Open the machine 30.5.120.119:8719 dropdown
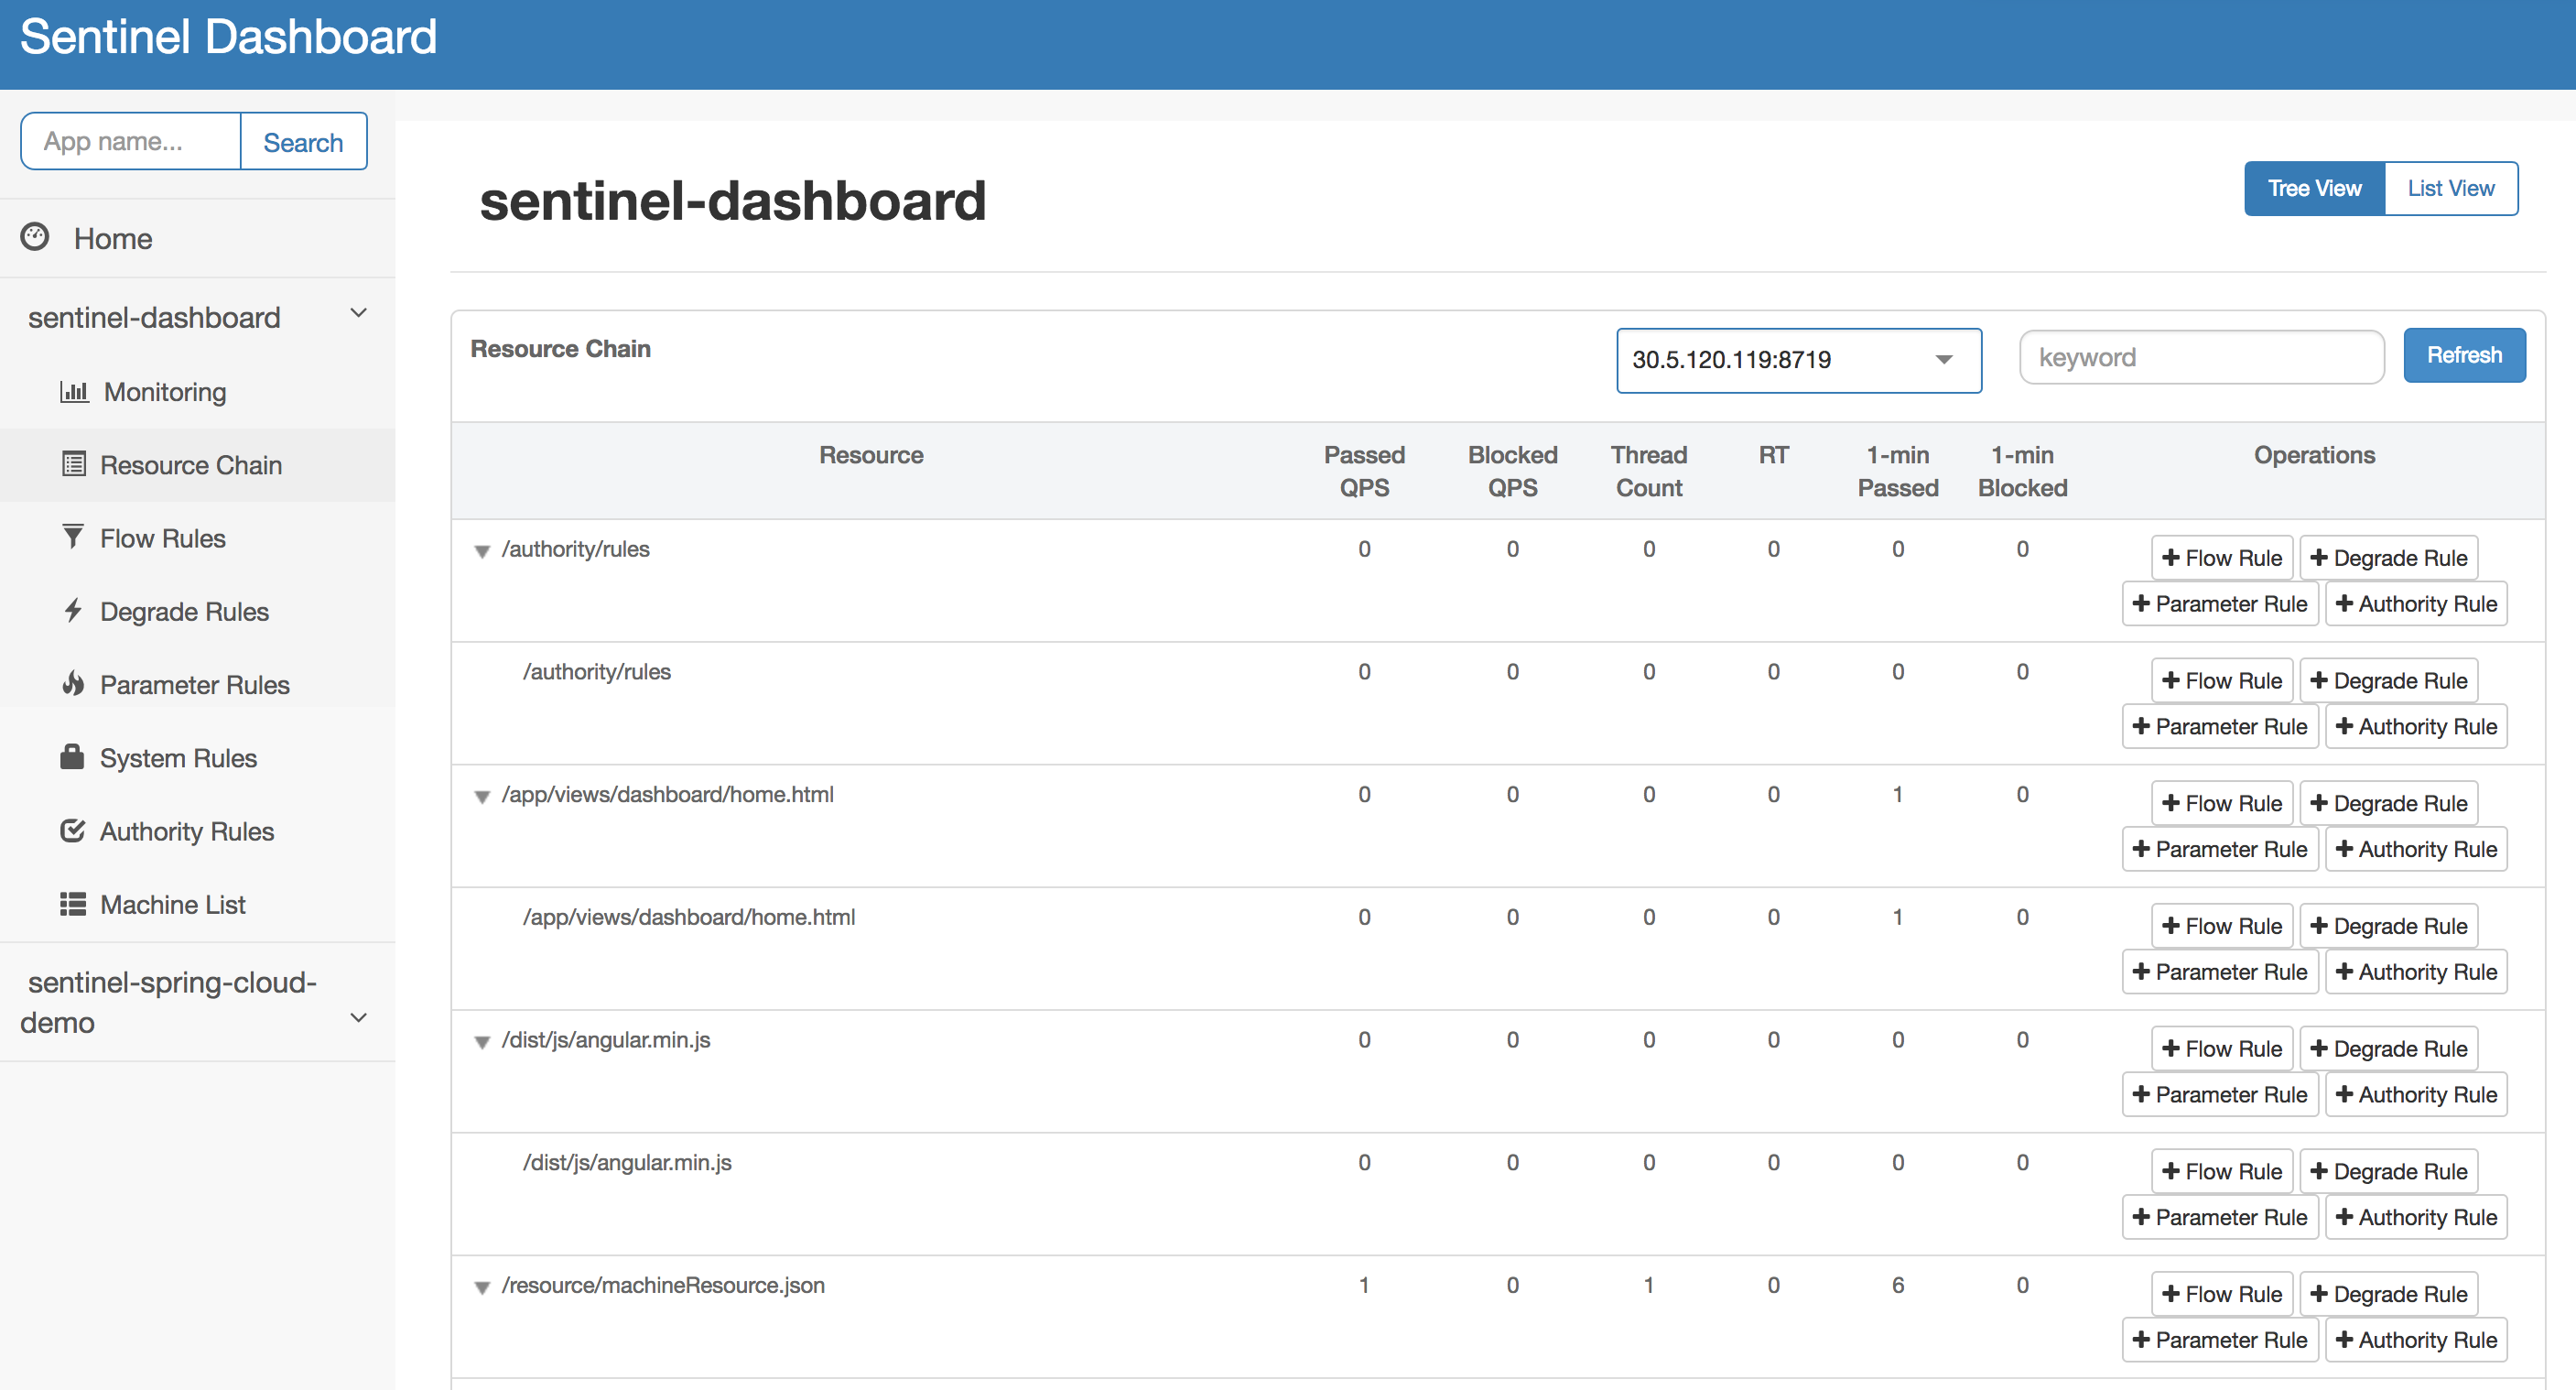Viewport: 2576px width, 1390px height. coord(1798,360)
